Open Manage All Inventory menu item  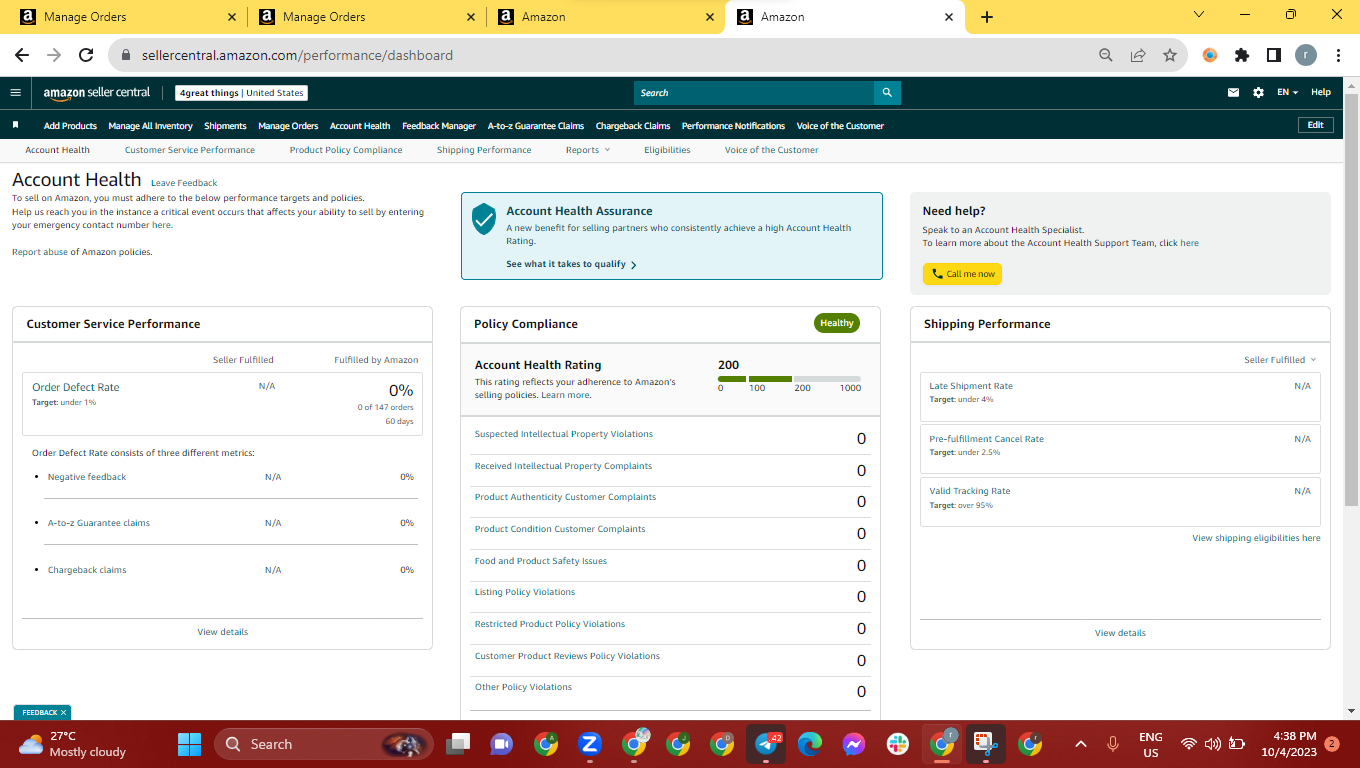tap(150, 126)
